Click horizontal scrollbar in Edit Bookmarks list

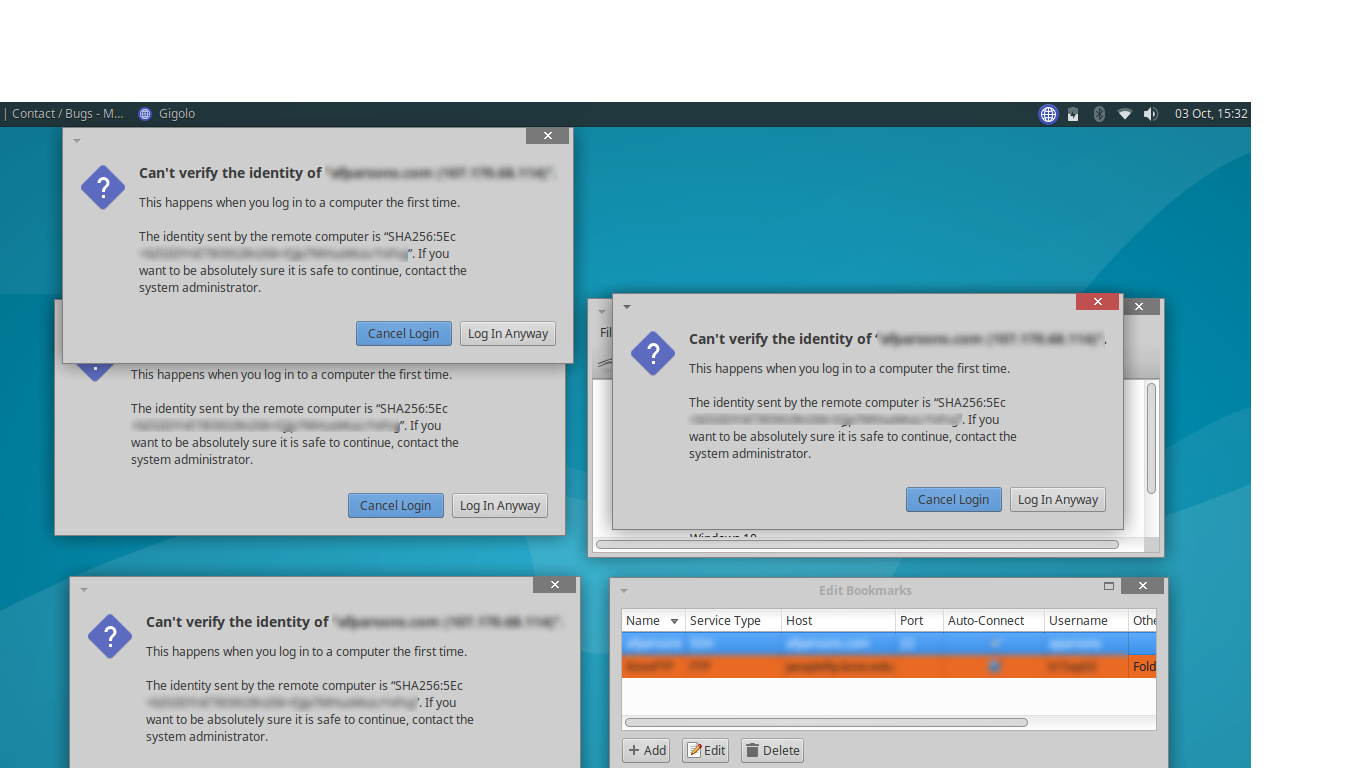coord(826,722)
